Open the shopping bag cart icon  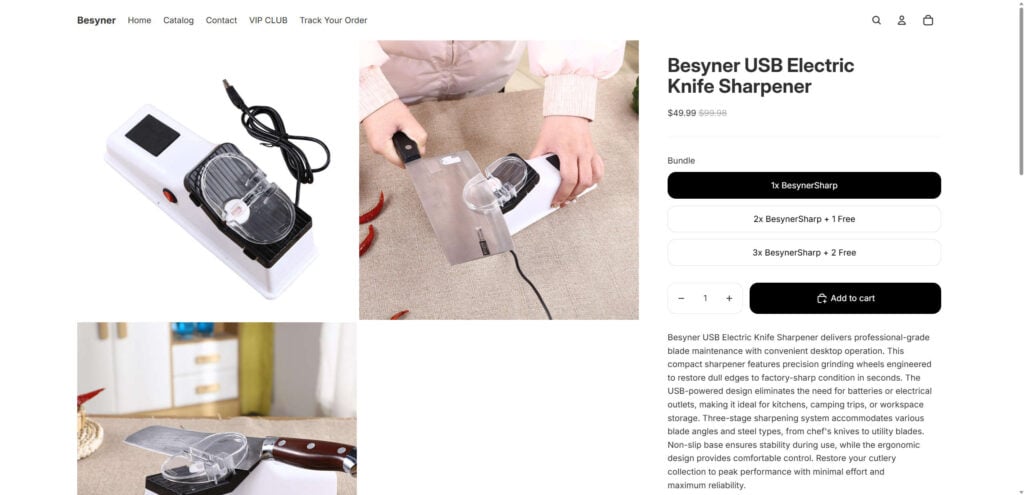tap(928, 20)
